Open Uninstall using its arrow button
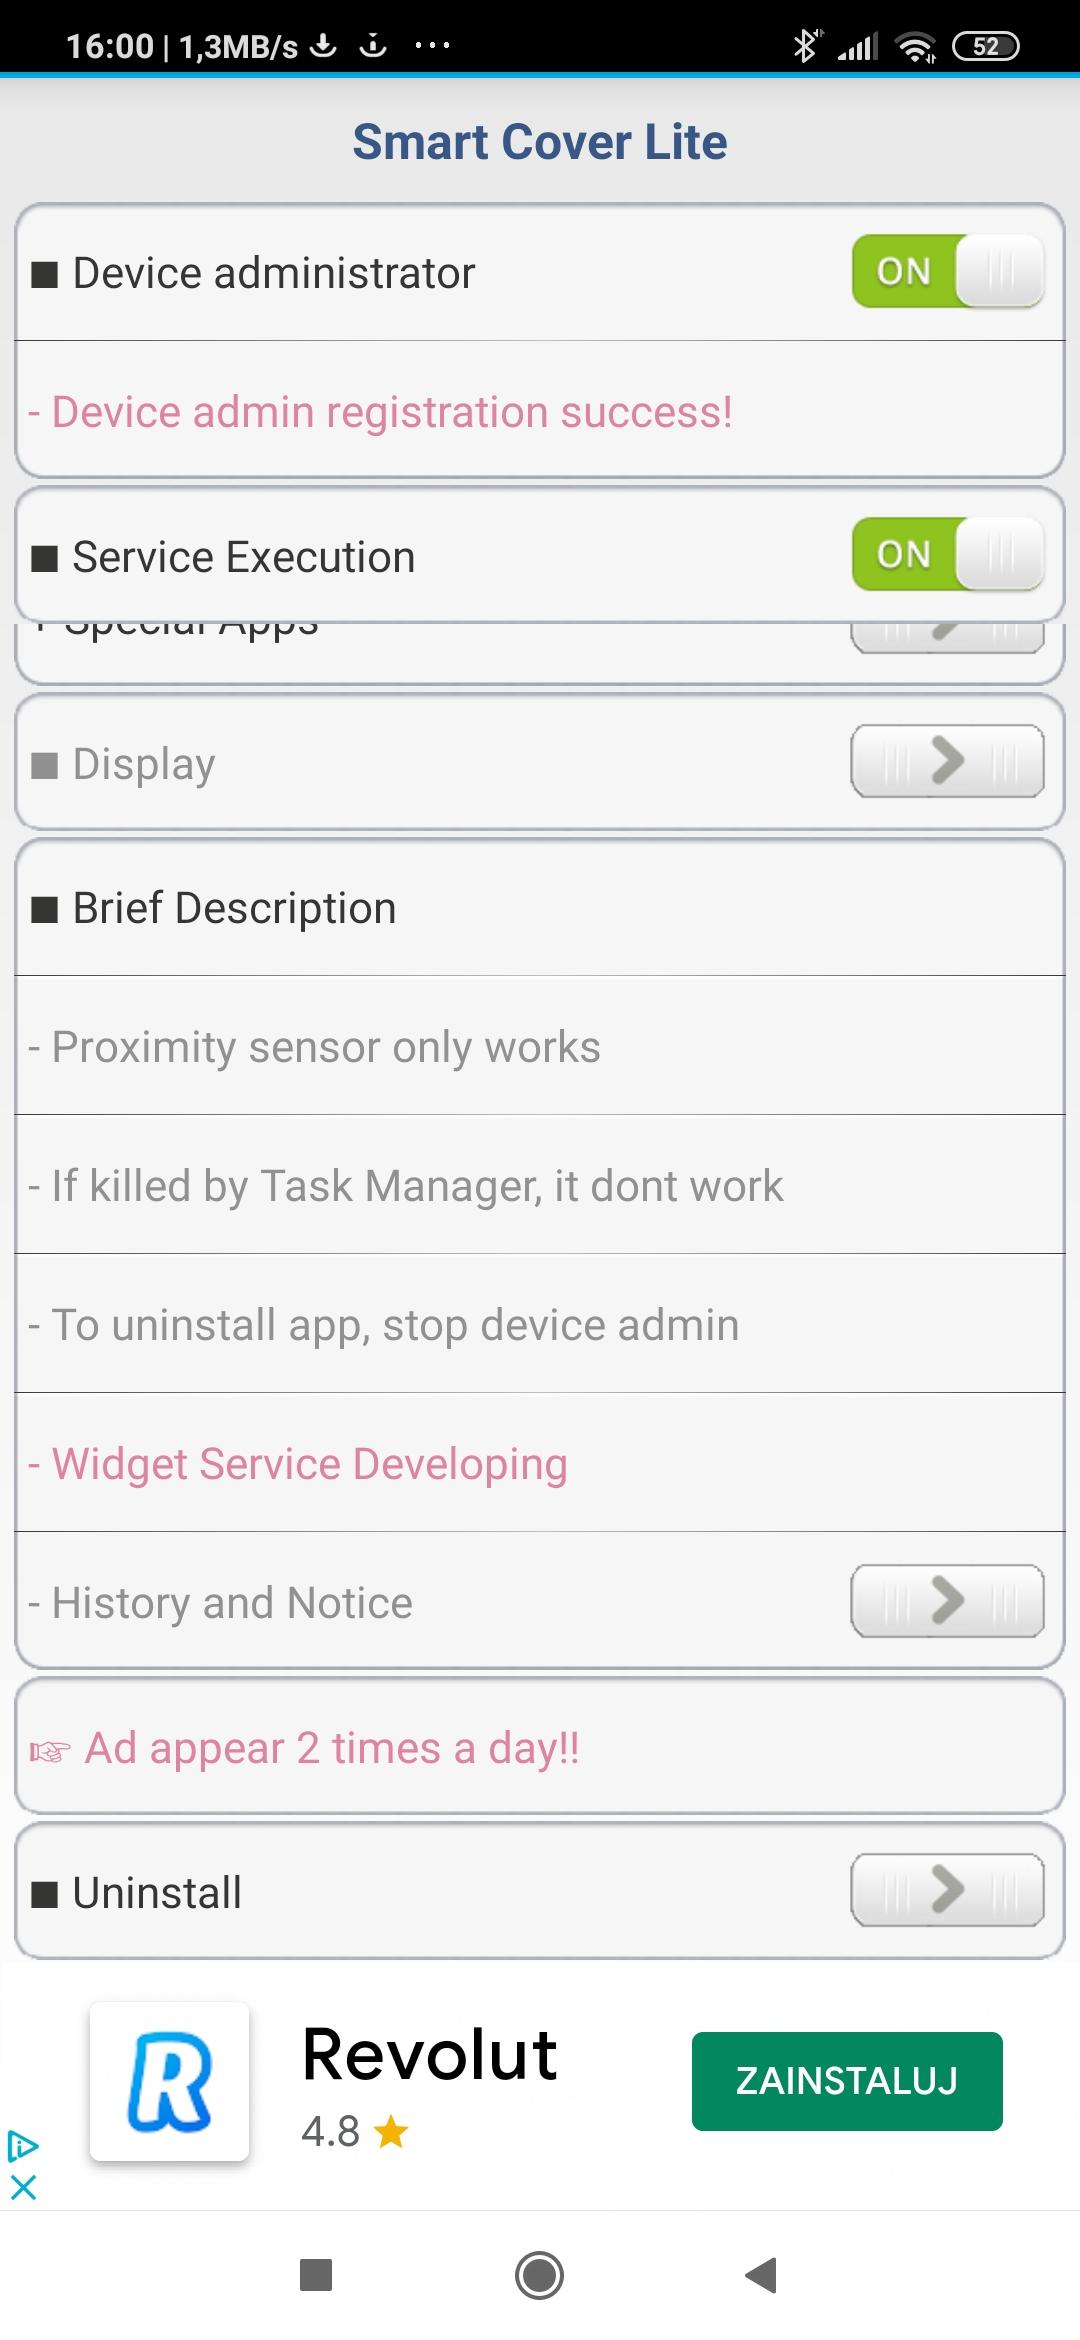1080x2340 pixels. coord(947,1890)
